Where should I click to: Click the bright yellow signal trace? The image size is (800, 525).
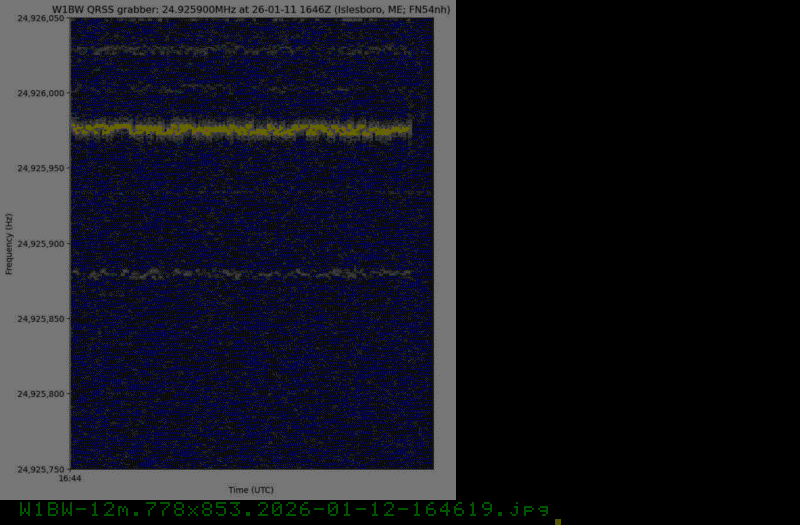click(x=240, y=129)
